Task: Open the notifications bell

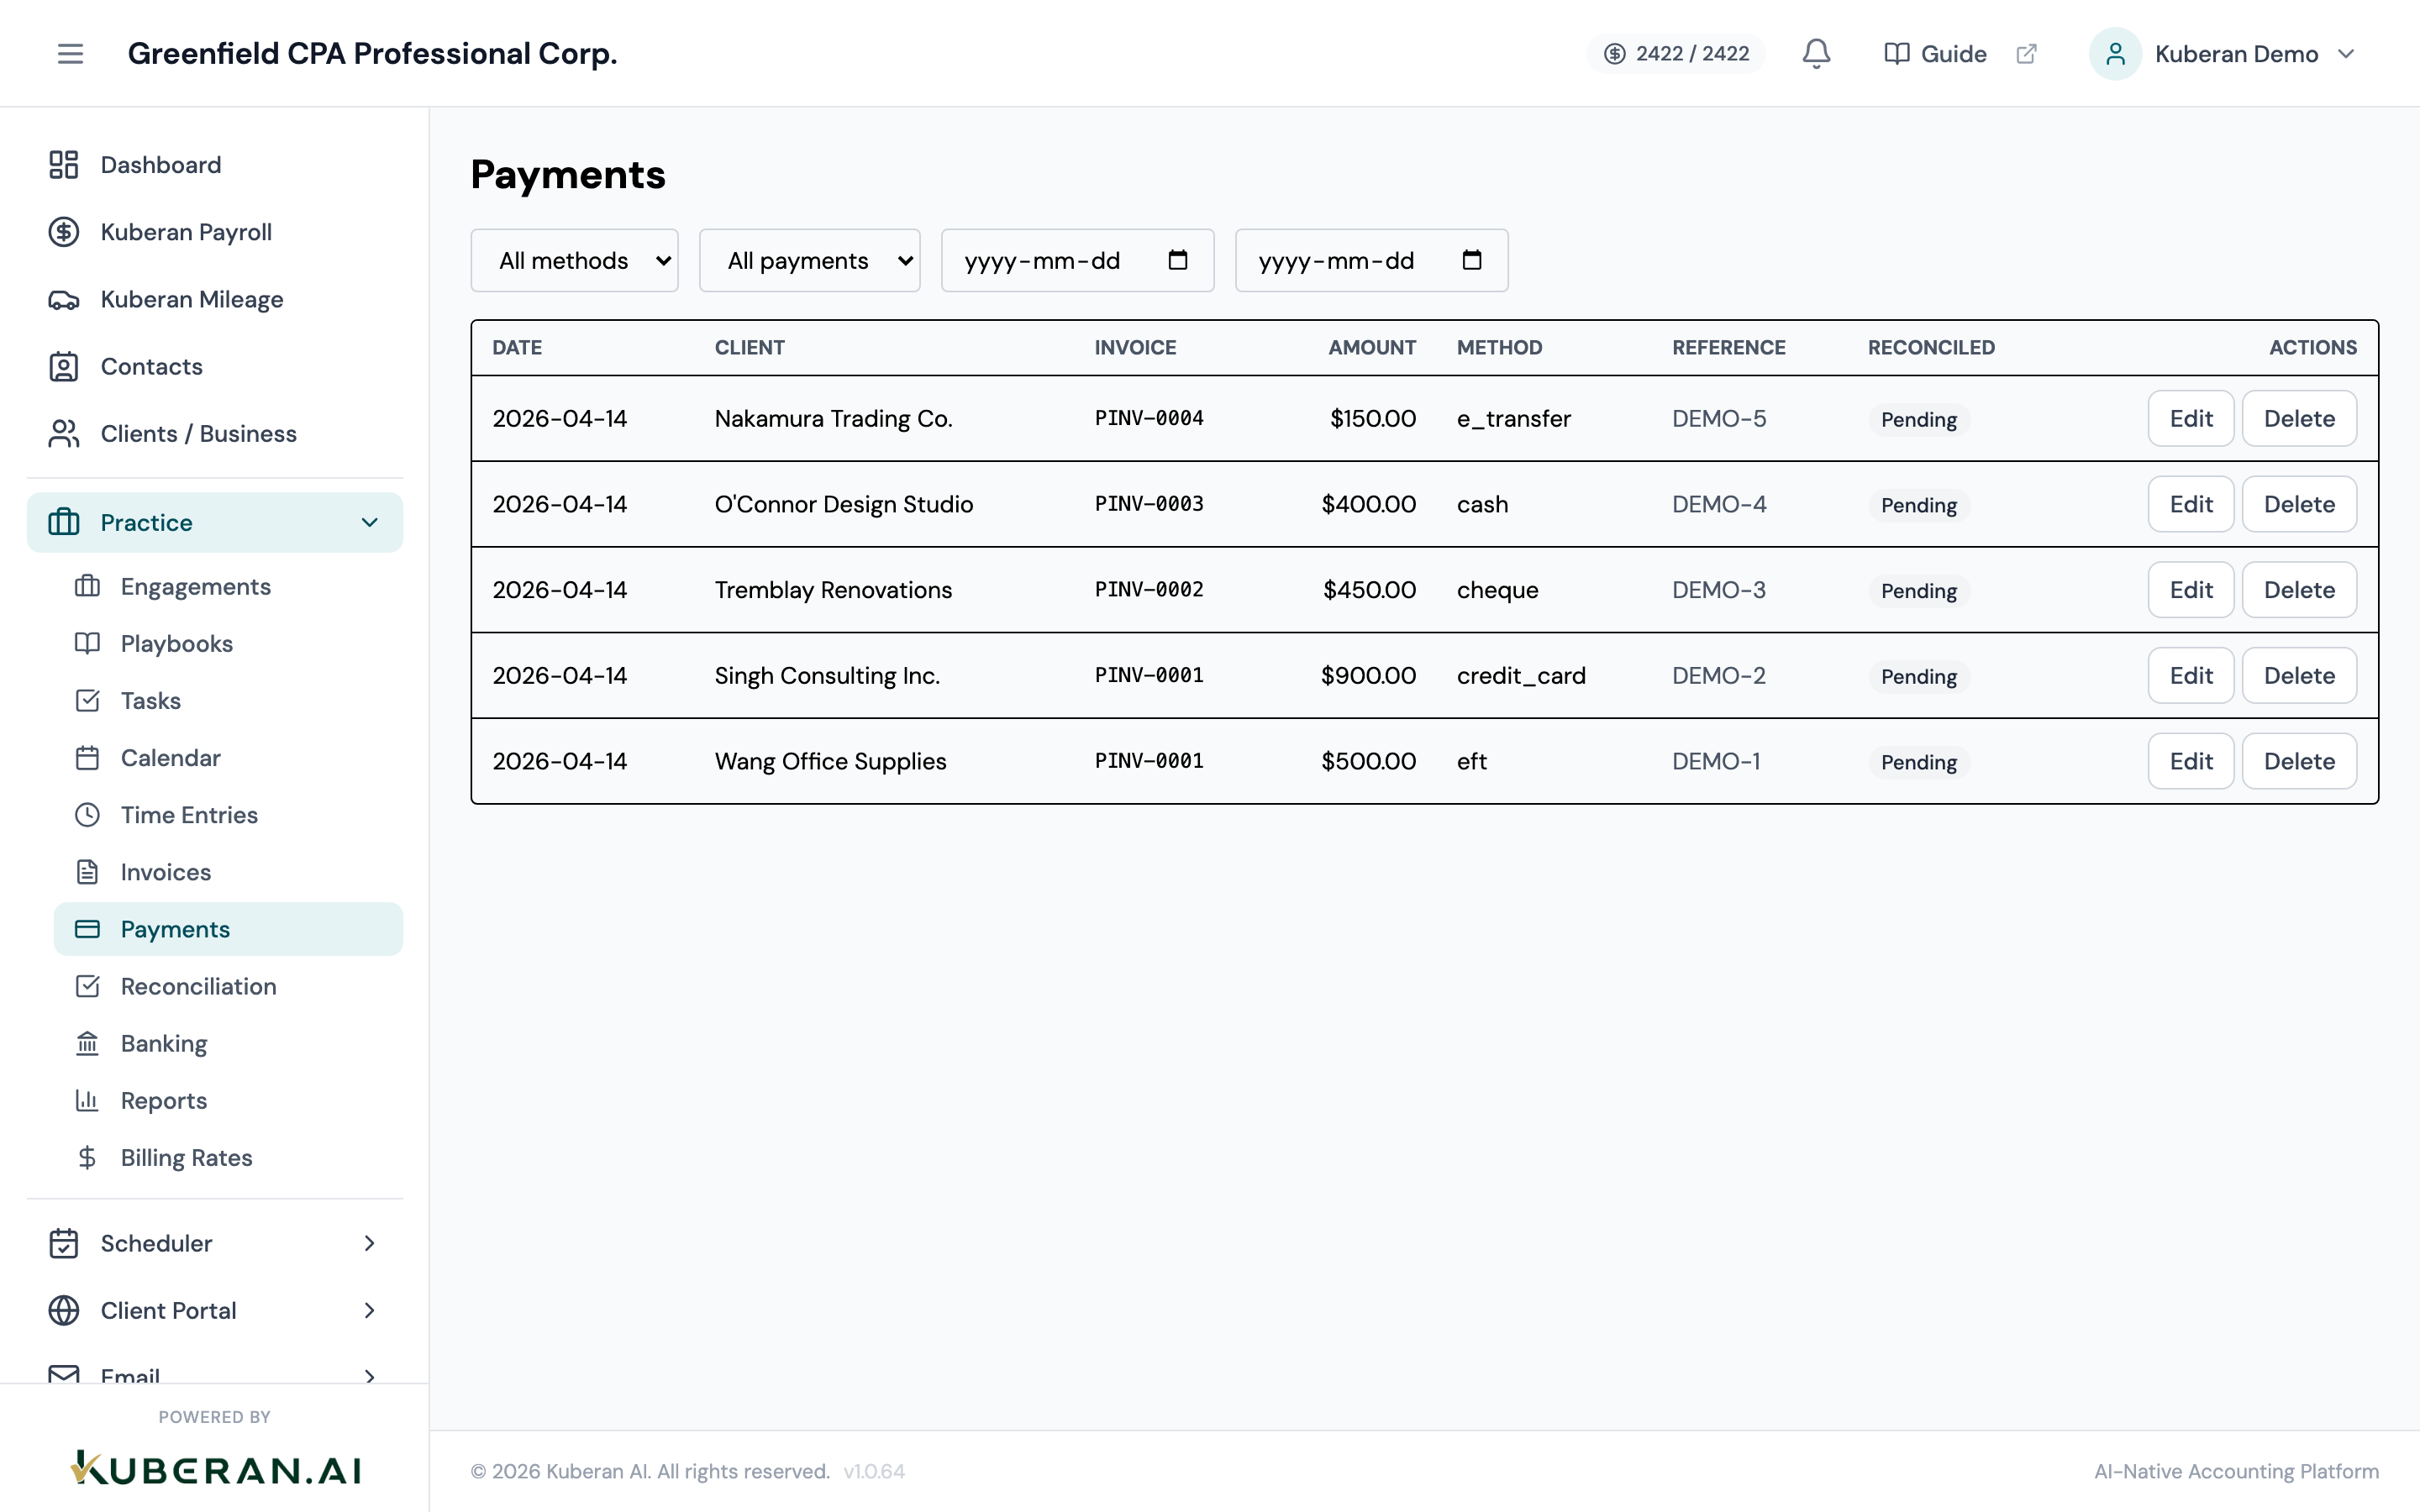Action: tap(1816, 53)
